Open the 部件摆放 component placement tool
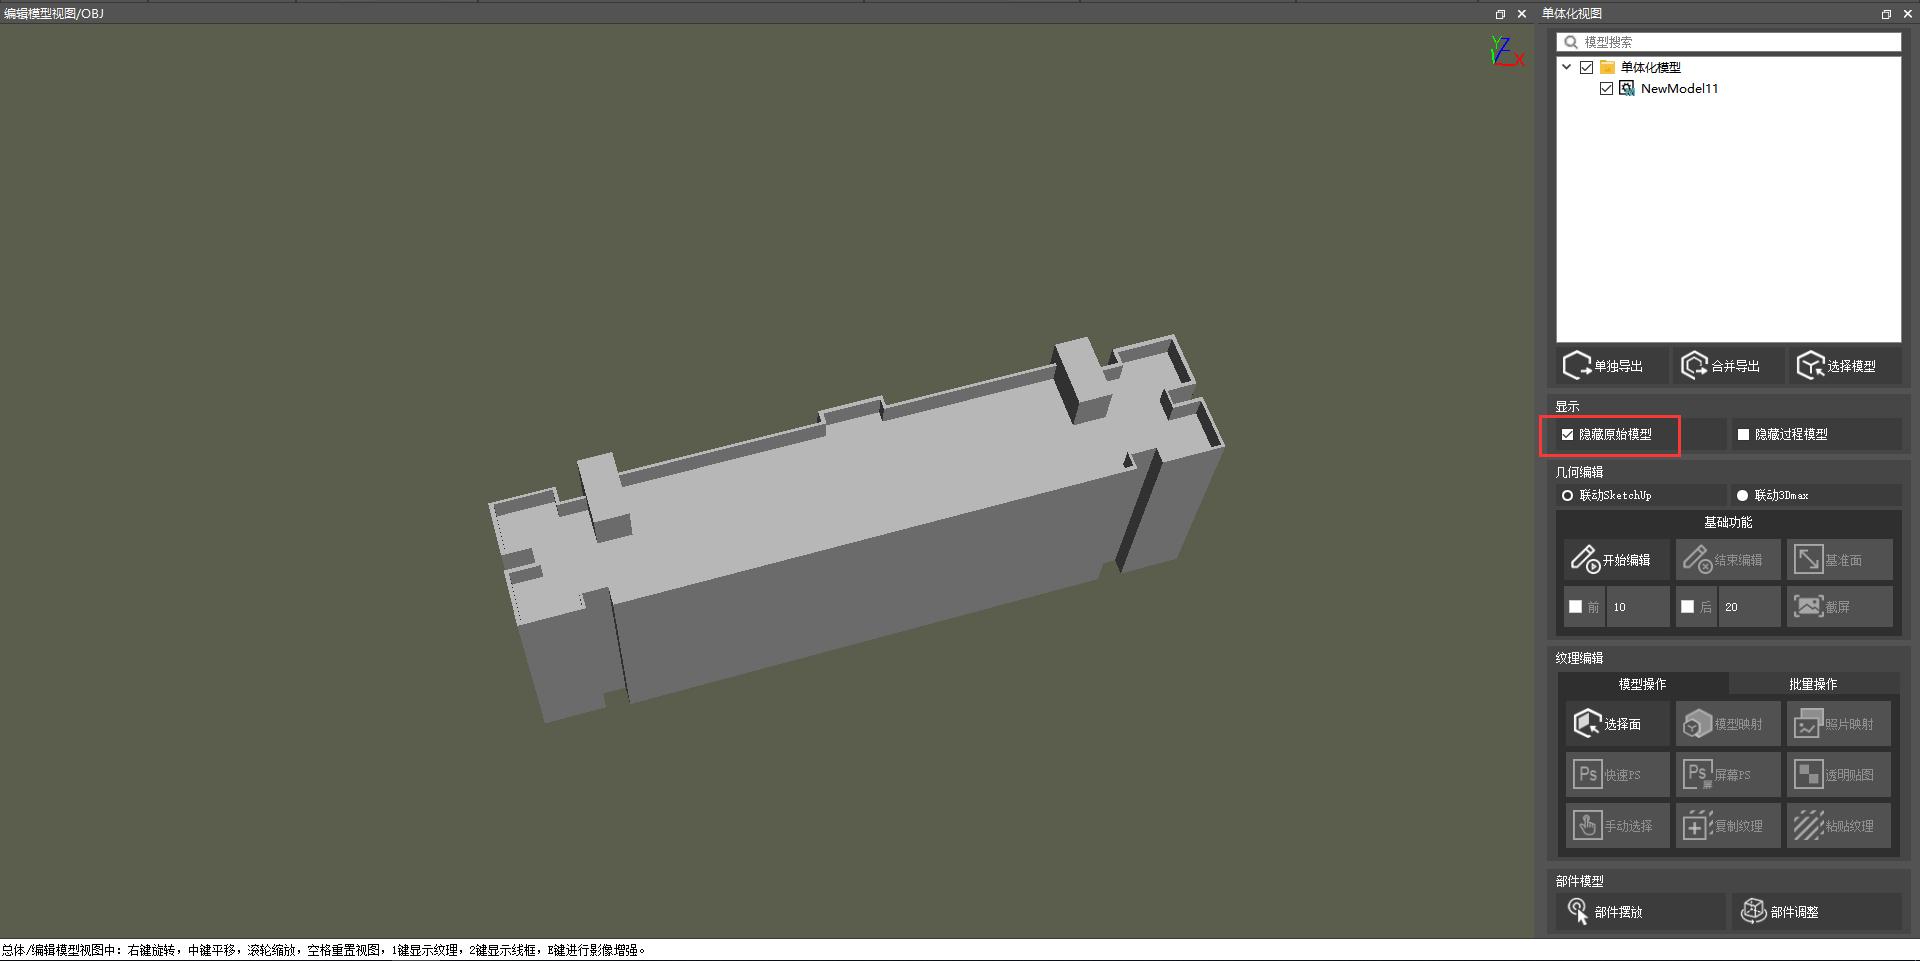Viewport: 1920px width, 961px height. point(1640,912)
